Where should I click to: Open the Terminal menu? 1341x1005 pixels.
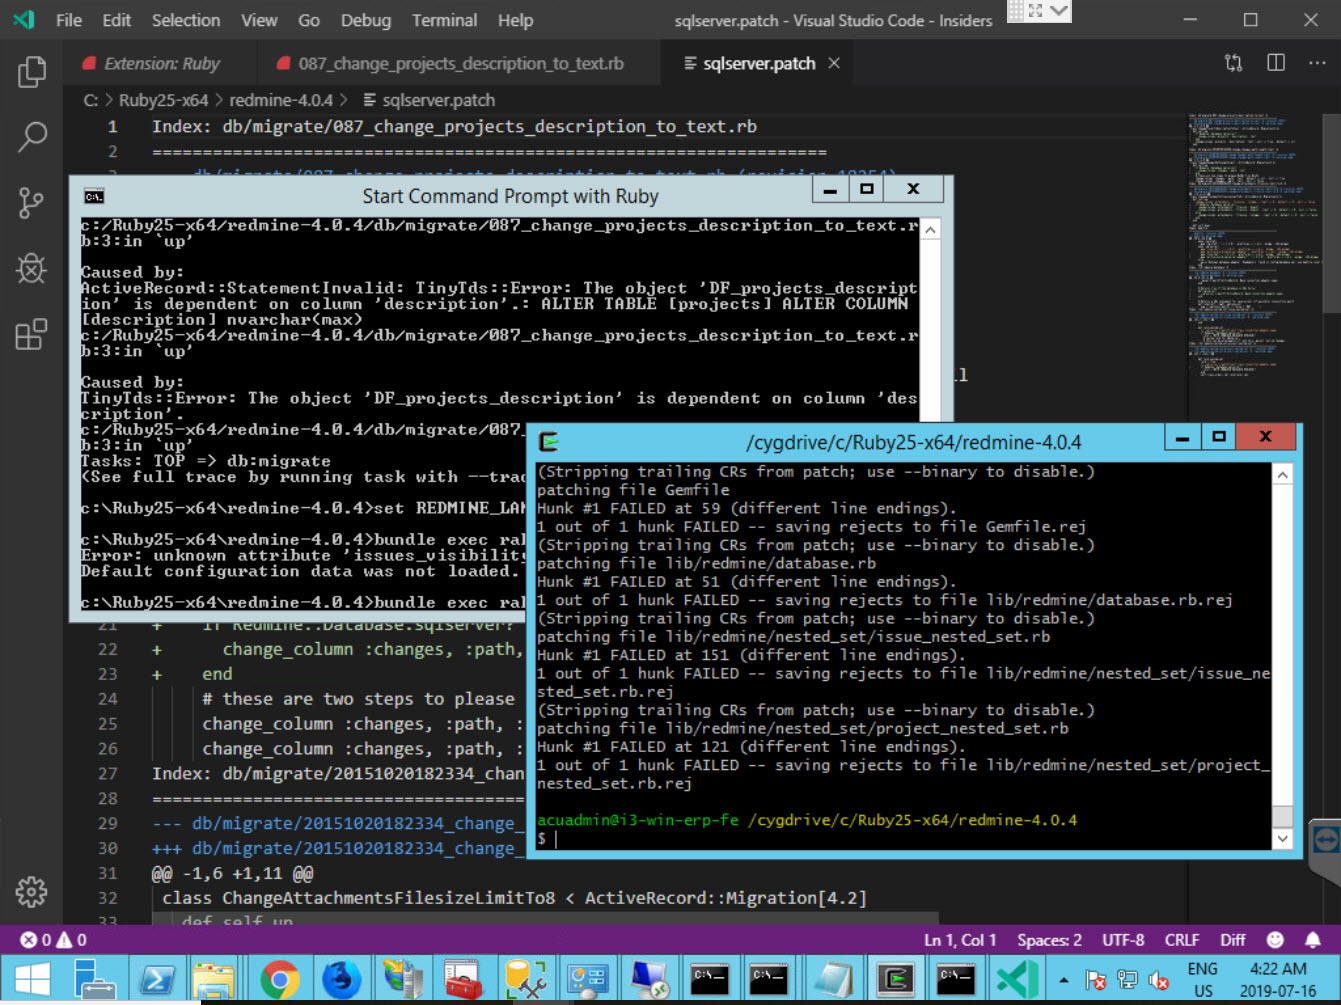pyautogui.click(x=445, y=20)
